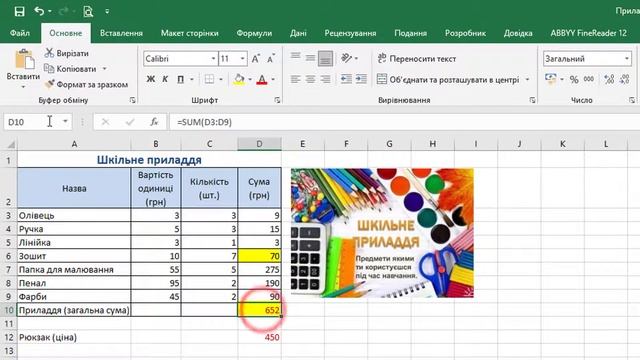The image size is (640, 360).
Task: Open the Дані ribbon tab
Action: (x=298, y=33)
